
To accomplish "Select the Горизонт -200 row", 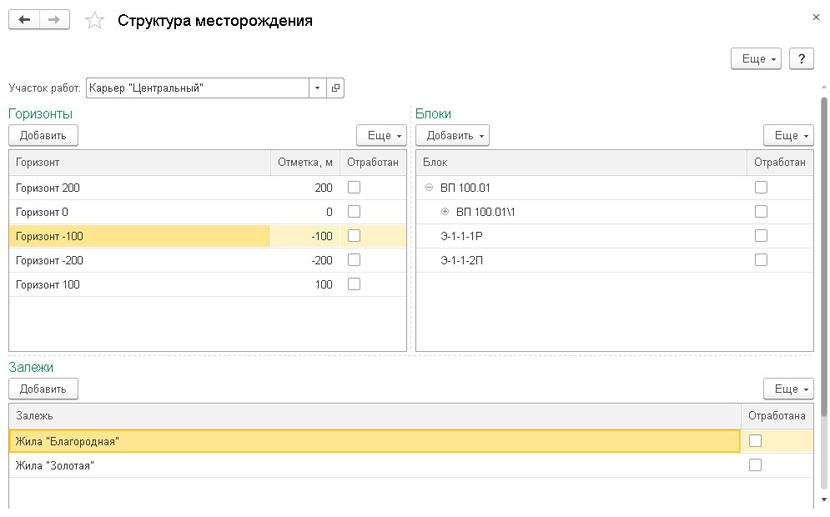I will tap(140, 260).
